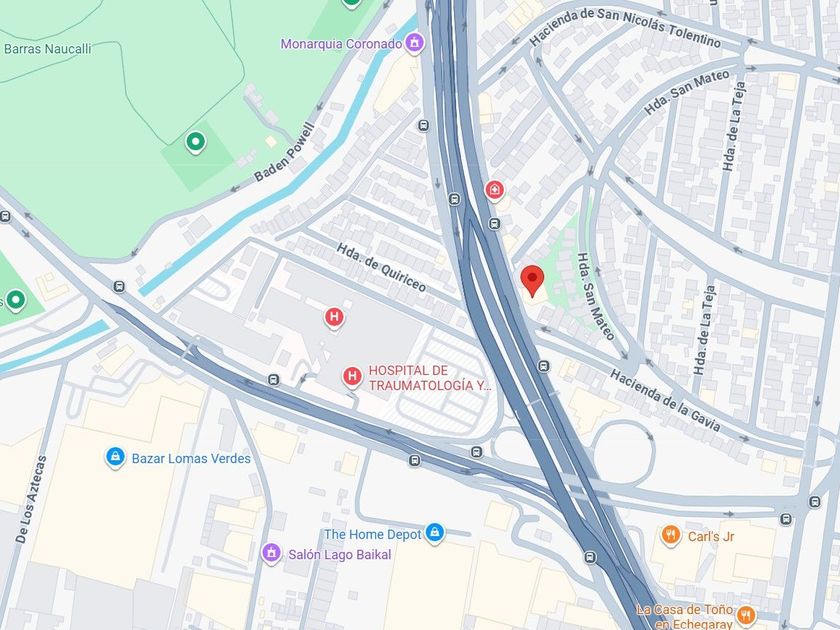Click the Hda. de Quiriceo street label
Viewport: 840px width, 630px height.
tap(381, 267)
